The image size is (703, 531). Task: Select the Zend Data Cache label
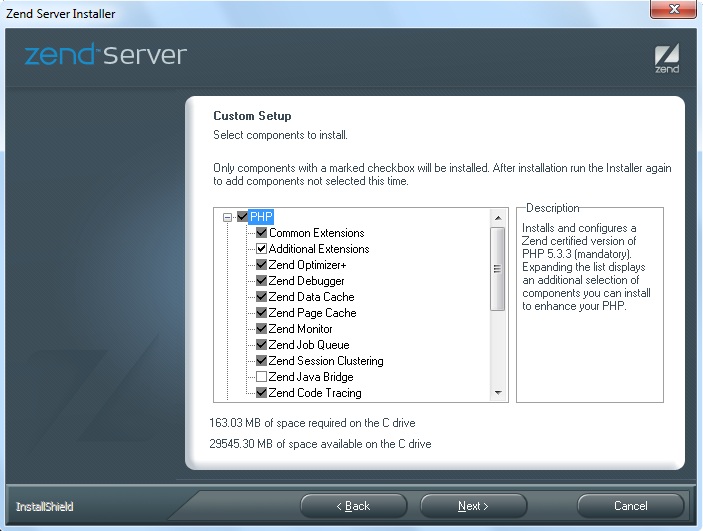point(311,297)
